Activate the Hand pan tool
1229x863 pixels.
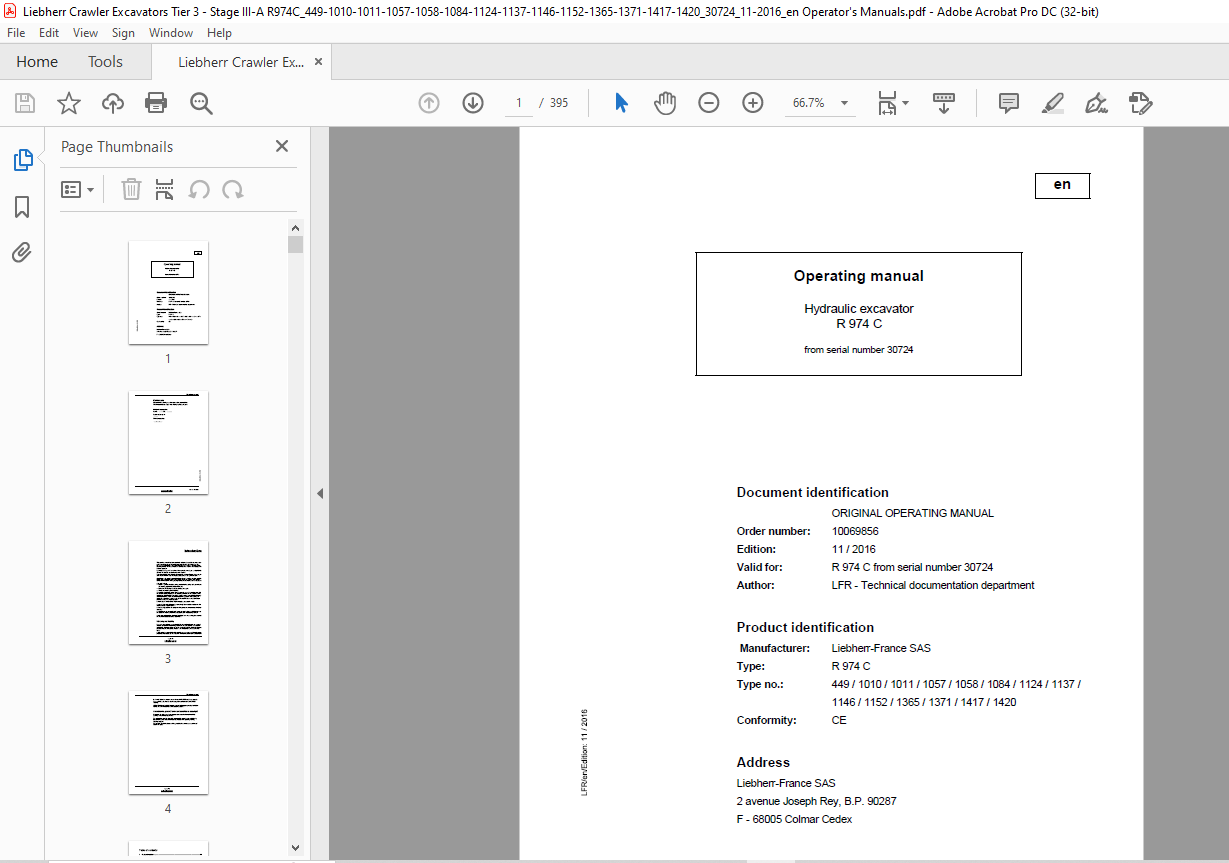coord(665,103)
